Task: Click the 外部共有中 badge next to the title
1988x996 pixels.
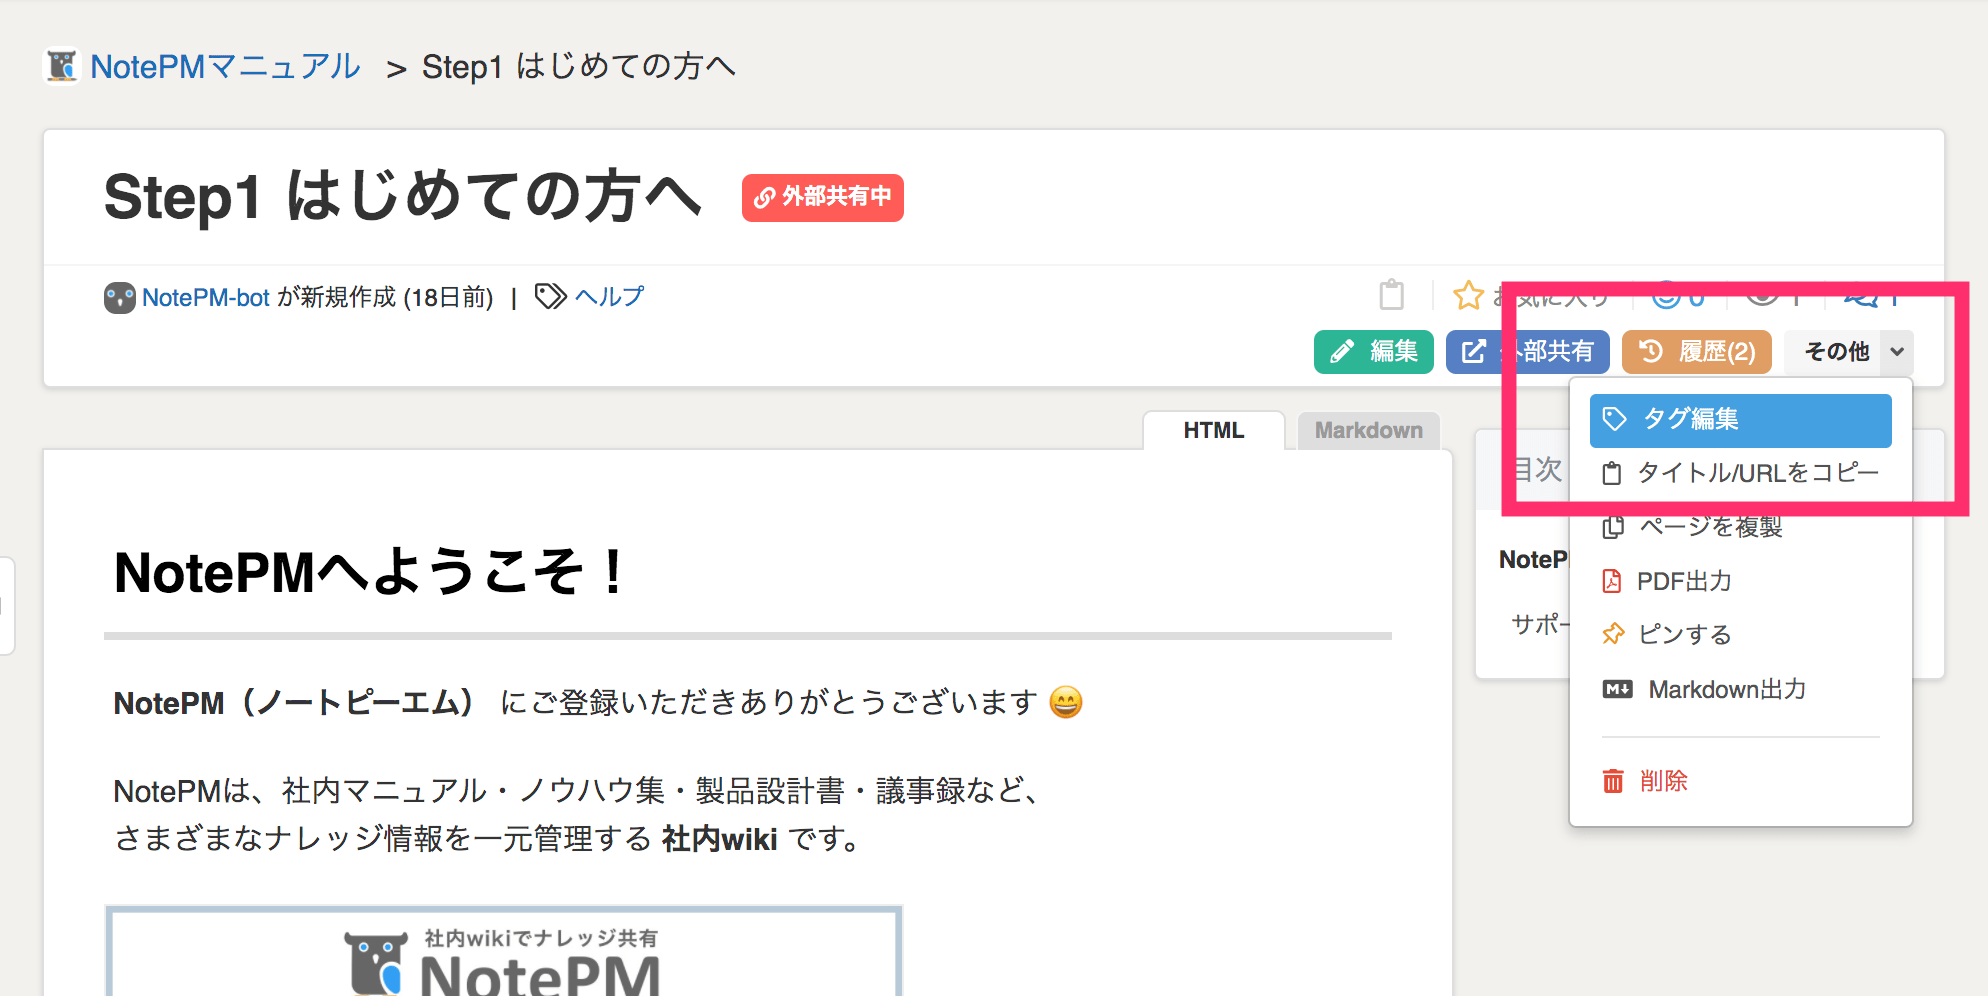Action: click(822, 198)
